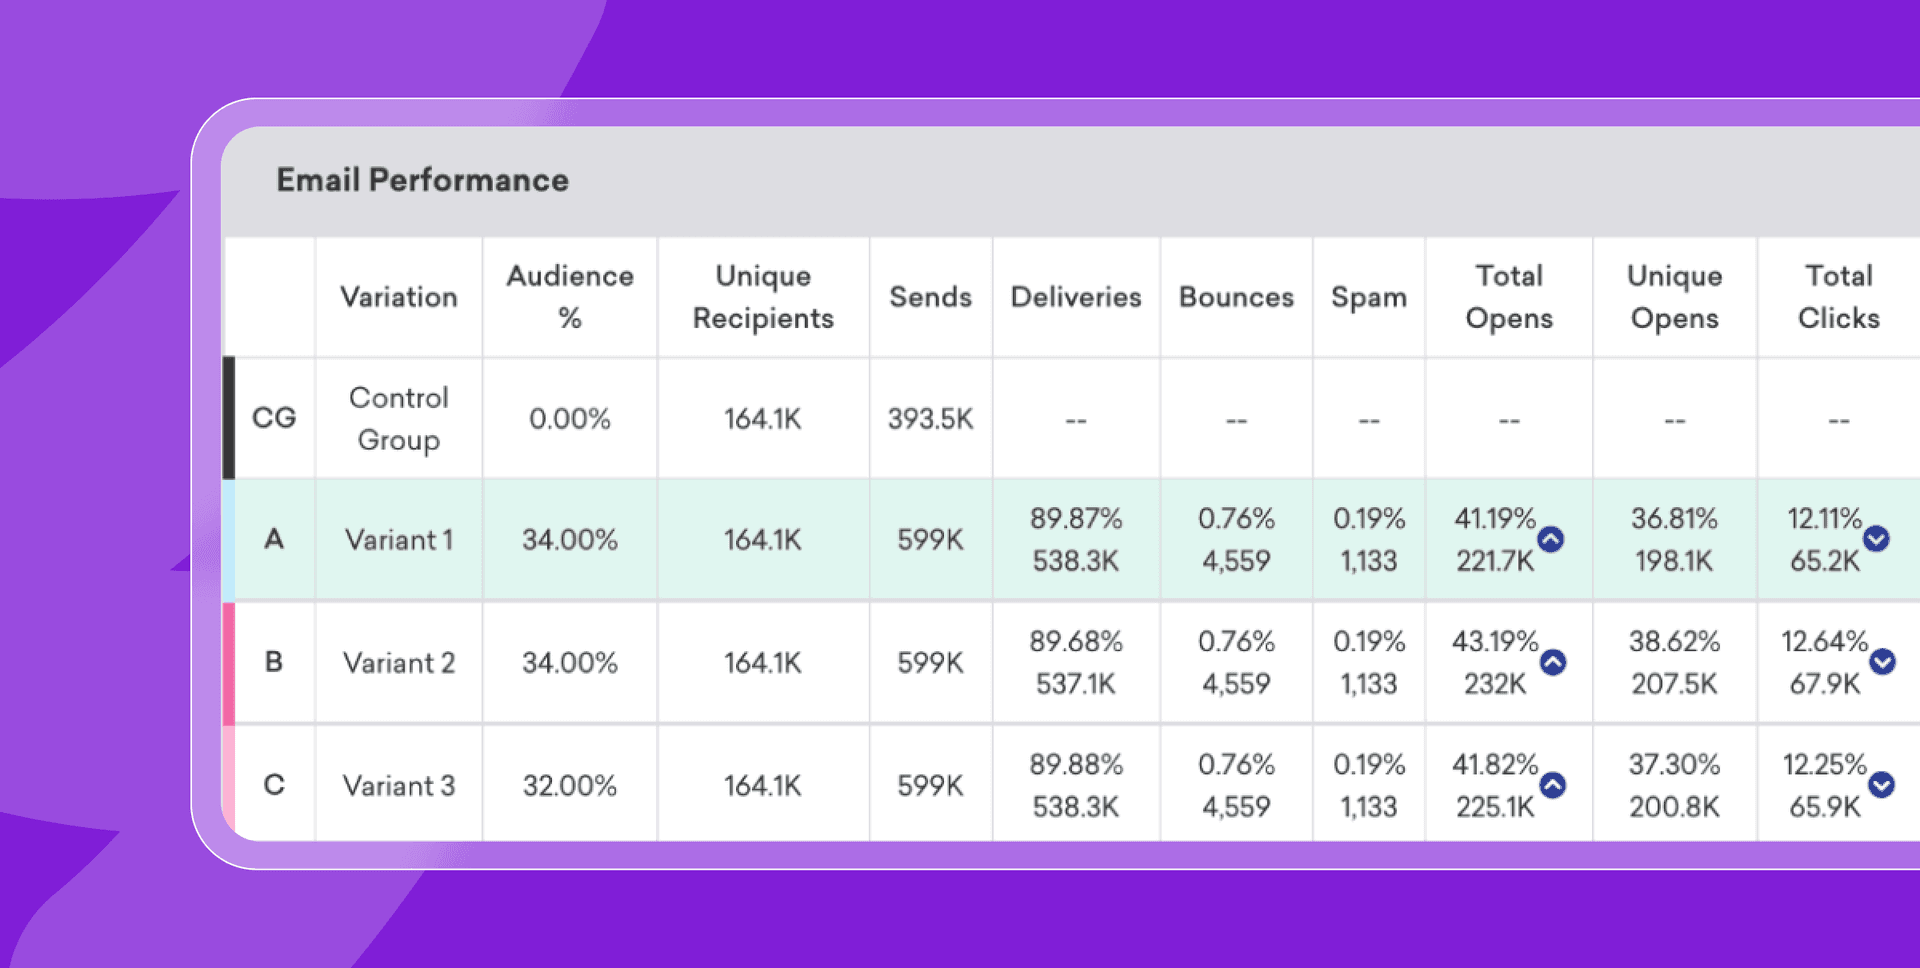Click the down arrow badge beside 65.9K
This screenshot has width=1920, height=968.
pyautogui.click(x=1884, y=785)
